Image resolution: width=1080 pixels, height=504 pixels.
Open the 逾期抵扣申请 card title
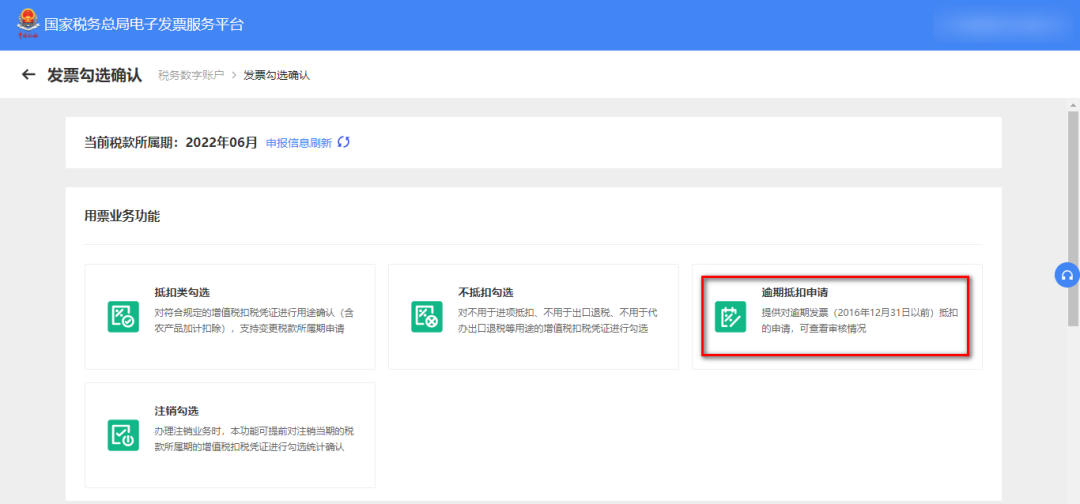[794, 292]
